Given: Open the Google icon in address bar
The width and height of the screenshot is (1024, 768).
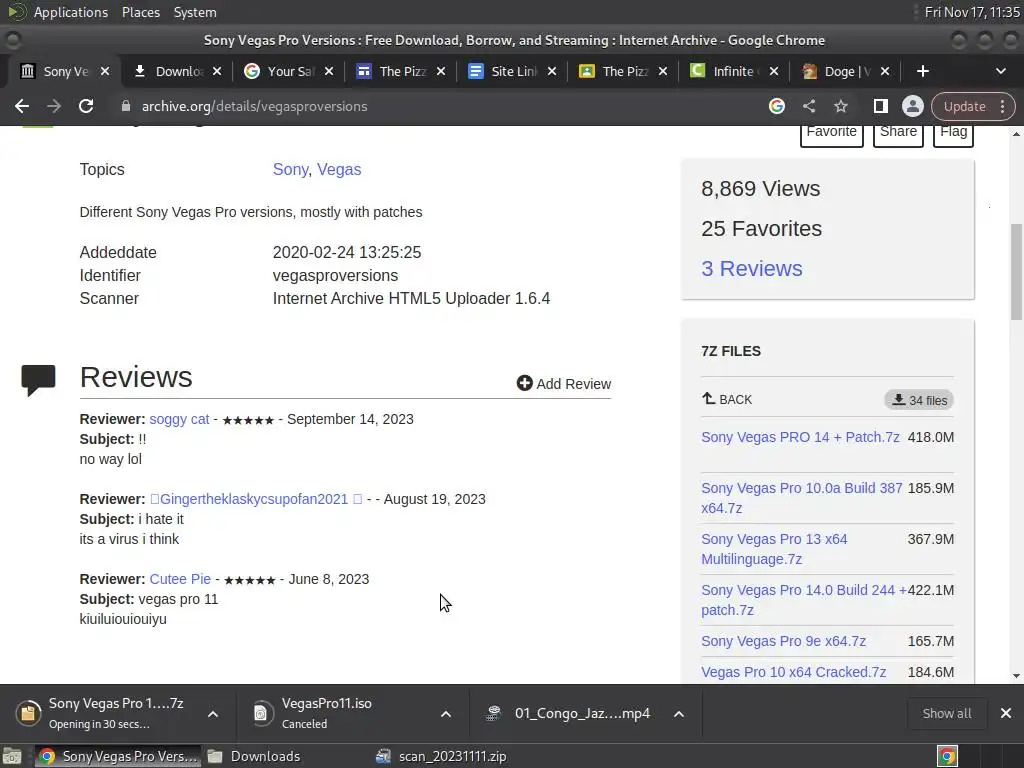Looking at the screenshot, I should [x=776, y=106].
